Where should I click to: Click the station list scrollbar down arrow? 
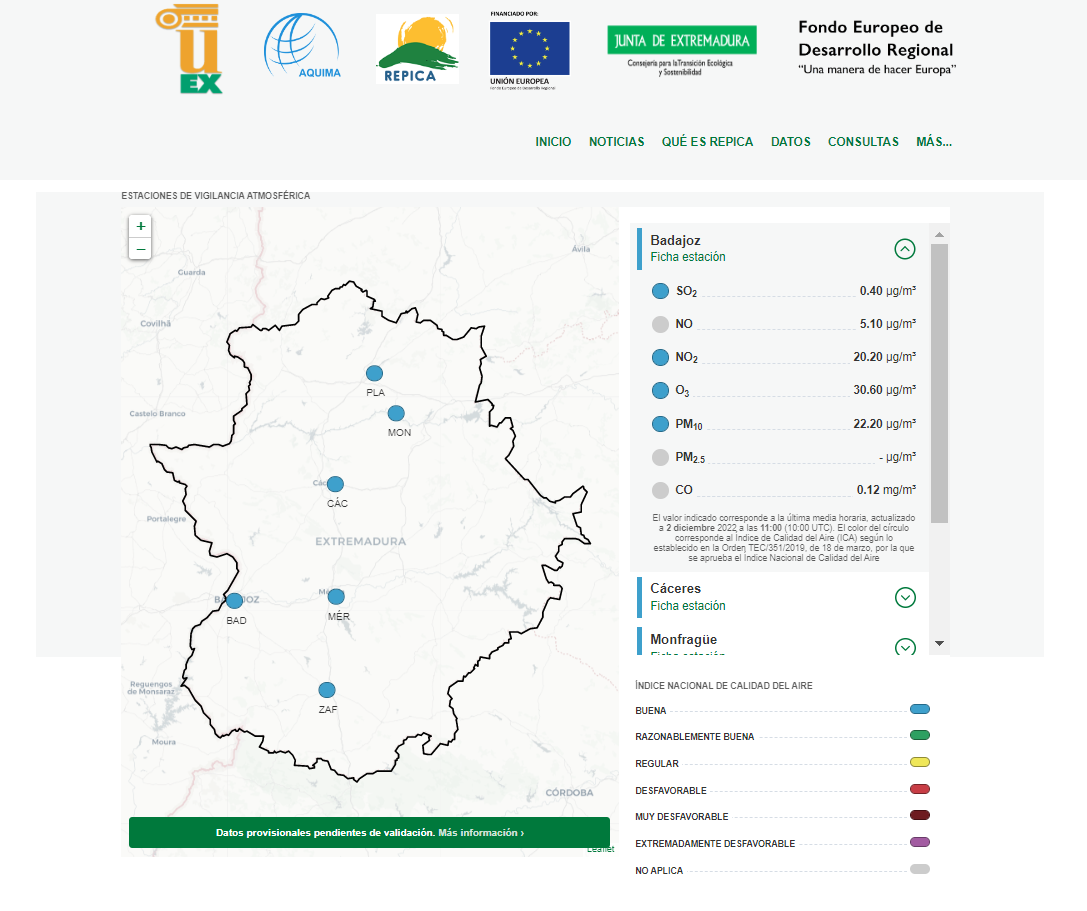(x=938, y=643)
